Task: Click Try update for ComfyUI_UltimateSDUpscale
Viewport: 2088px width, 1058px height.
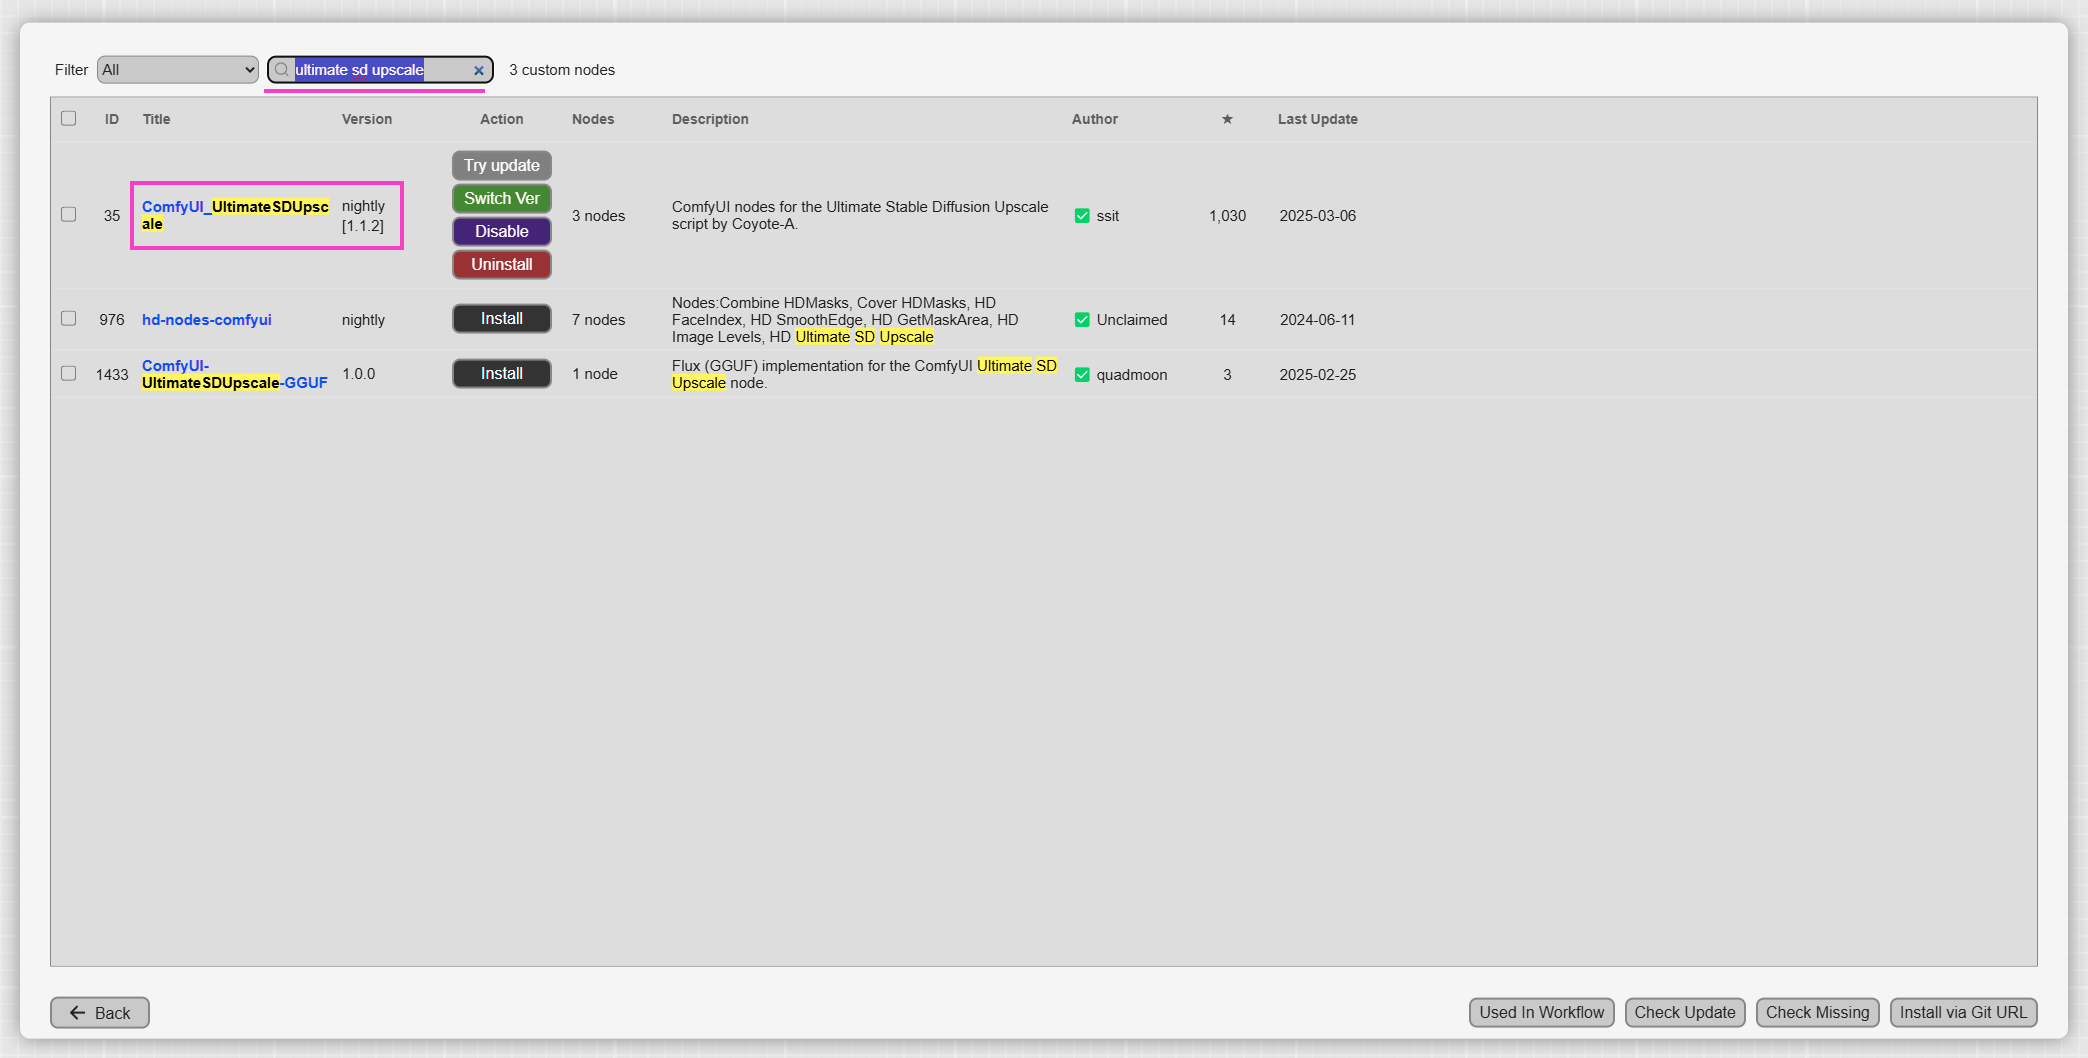Action: click(502, 166)
